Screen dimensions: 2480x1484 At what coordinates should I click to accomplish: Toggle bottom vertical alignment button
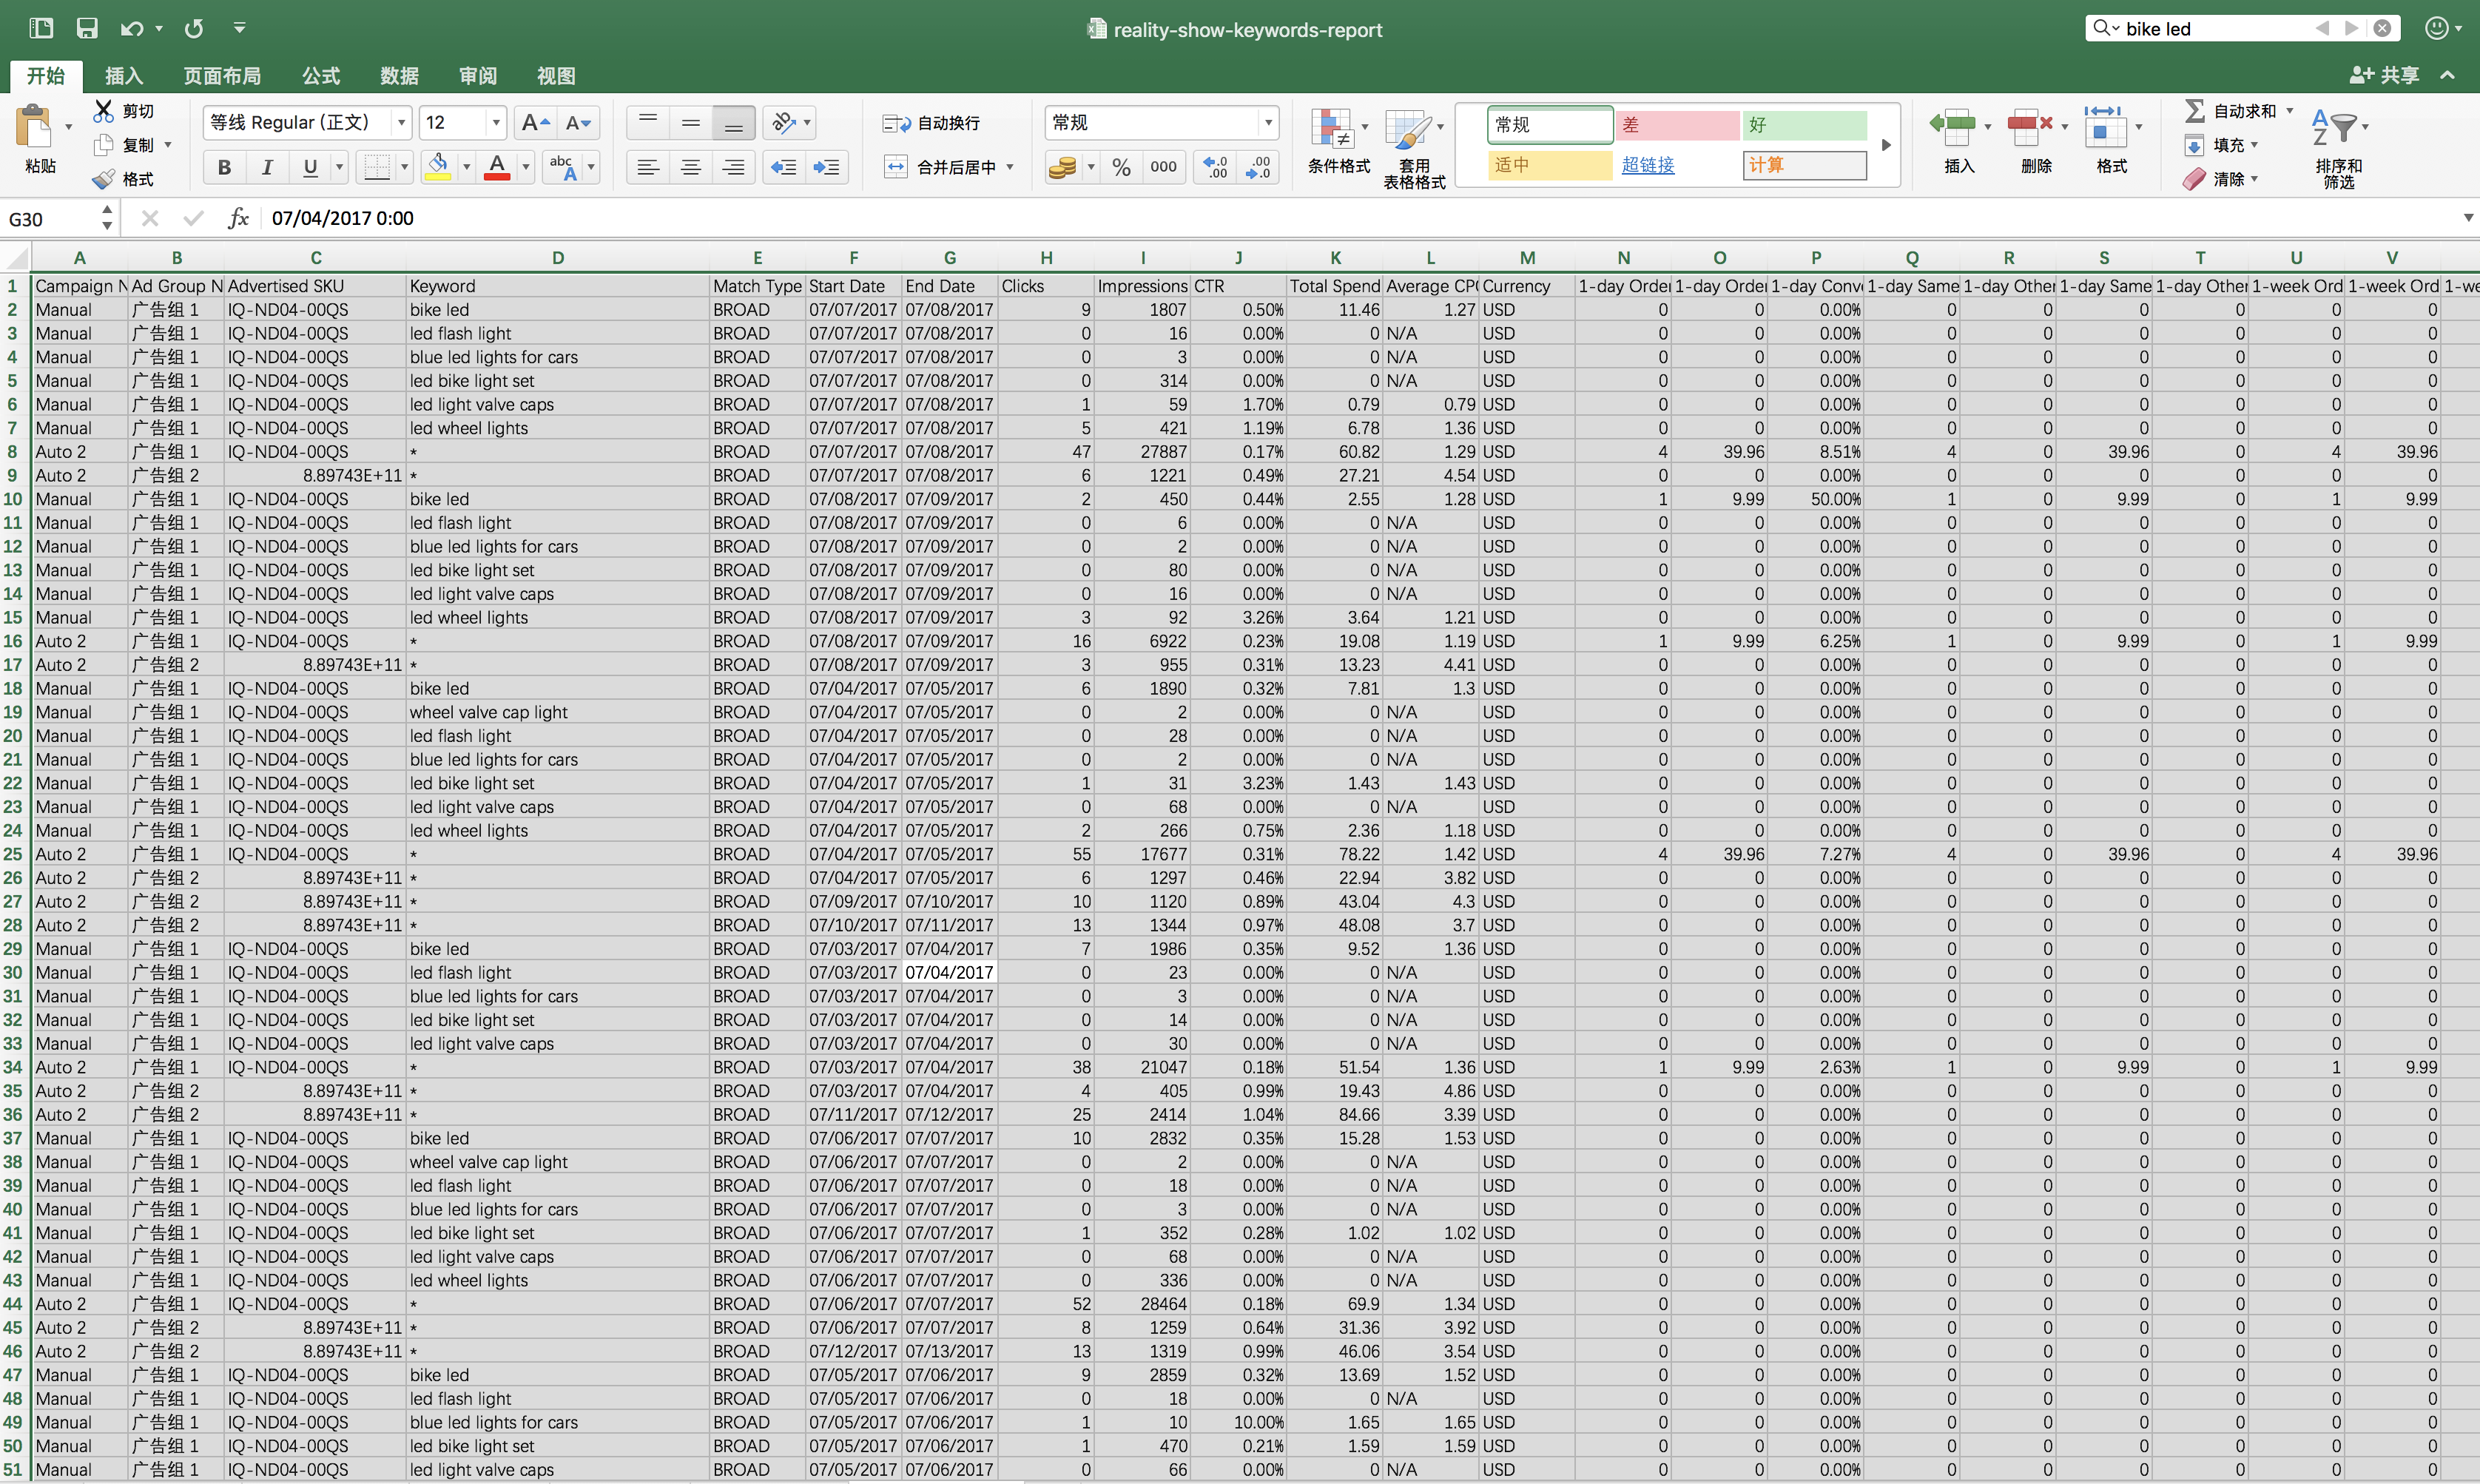point(733,123)
